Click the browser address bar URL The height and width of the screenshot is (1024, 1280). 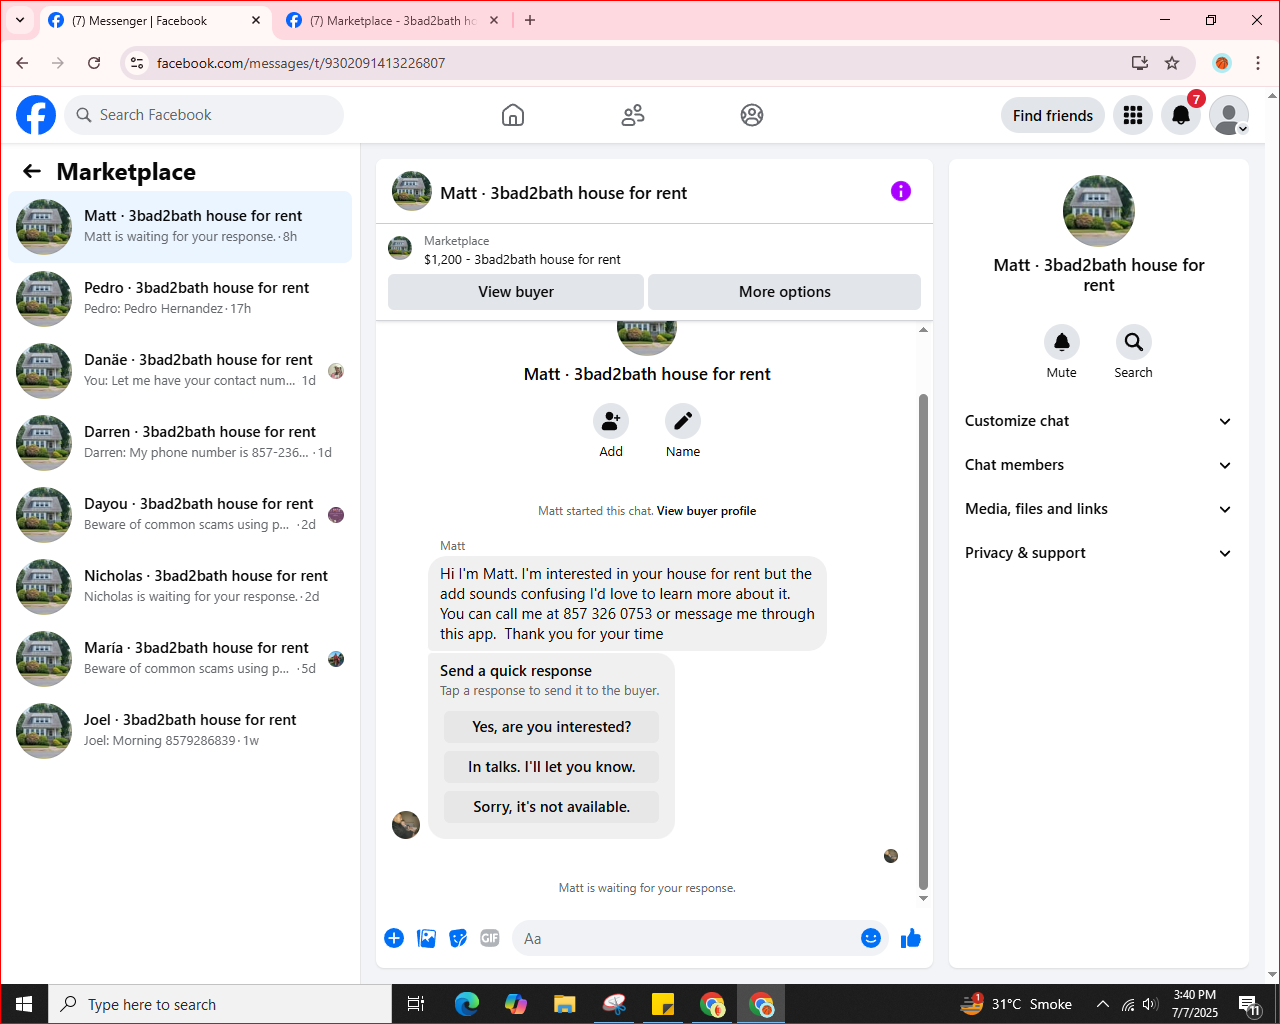(x=301, y=63)
